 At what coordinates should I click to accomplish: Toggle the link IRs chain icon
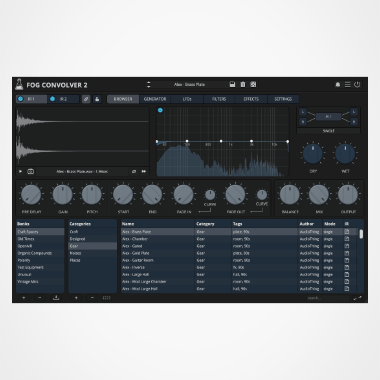coord(86,99)
